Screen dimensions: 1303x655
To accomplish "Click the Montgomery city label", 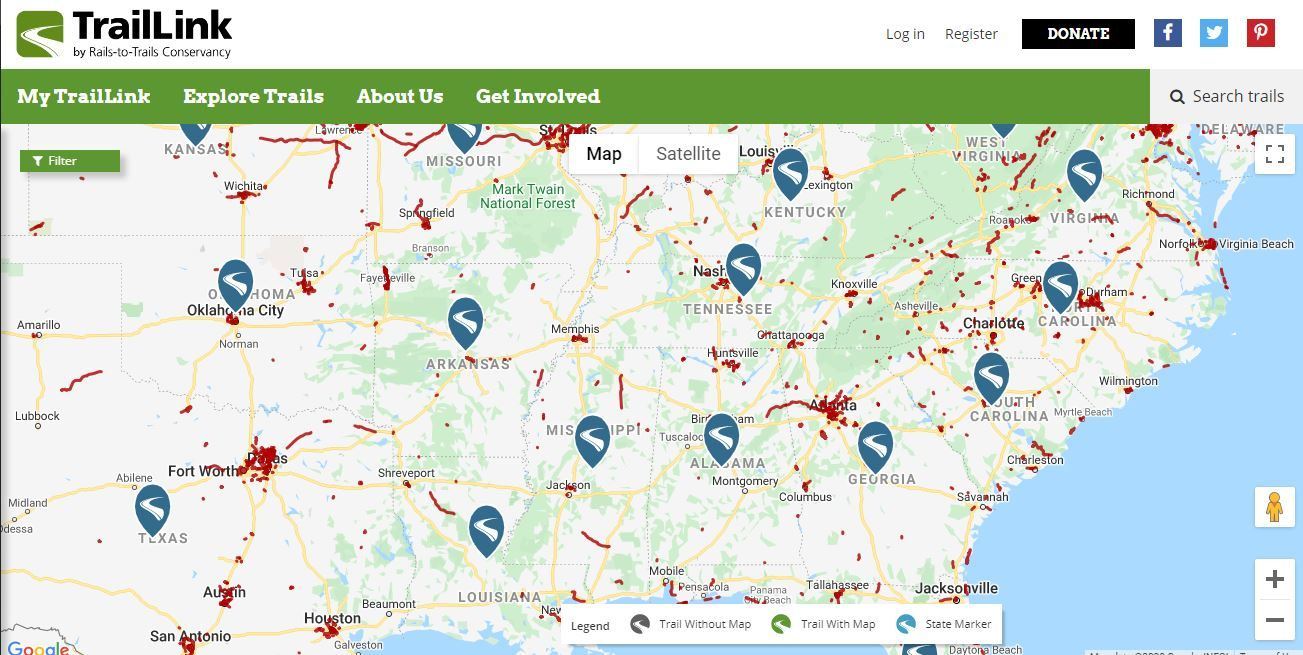I will click(745, 481).
